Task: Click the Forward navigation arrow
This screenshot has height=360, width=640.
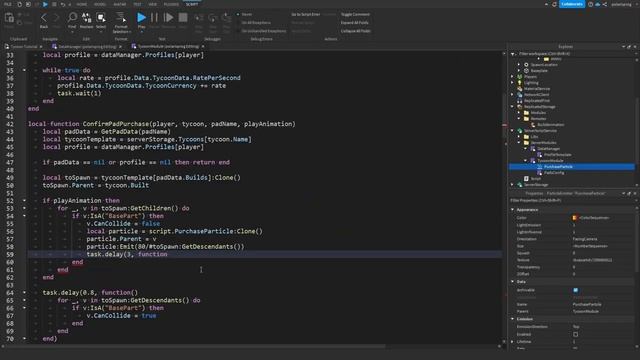Action: [56, 18]
